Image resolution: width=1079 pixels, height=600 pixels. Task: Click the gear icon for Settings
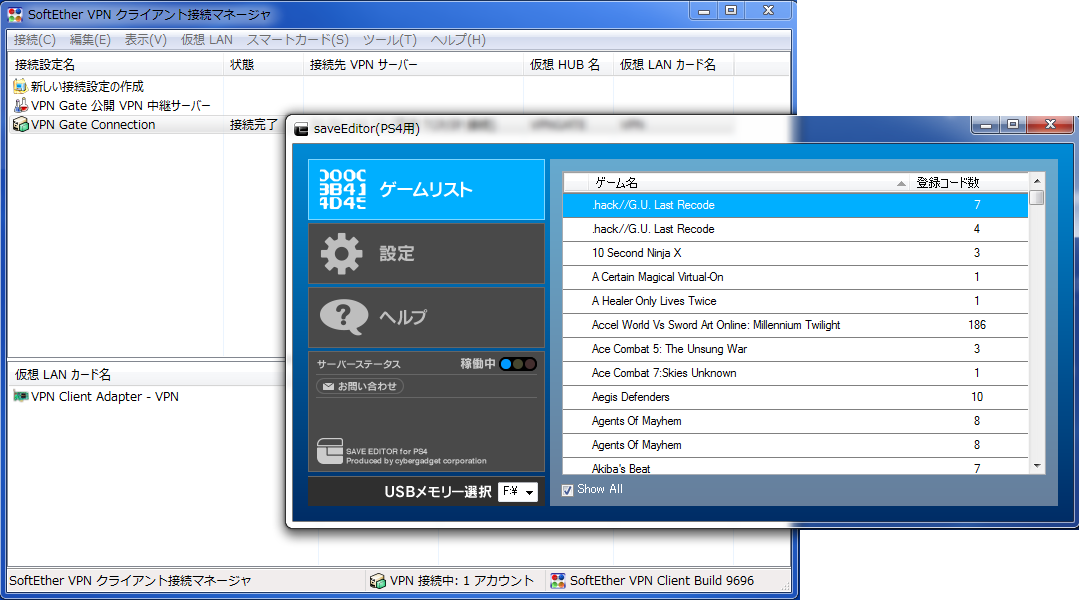[x=341, y=254]
